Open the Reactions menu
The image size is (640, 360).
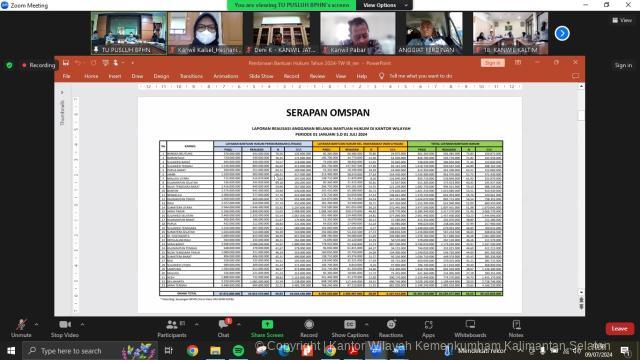click(391, 328)
